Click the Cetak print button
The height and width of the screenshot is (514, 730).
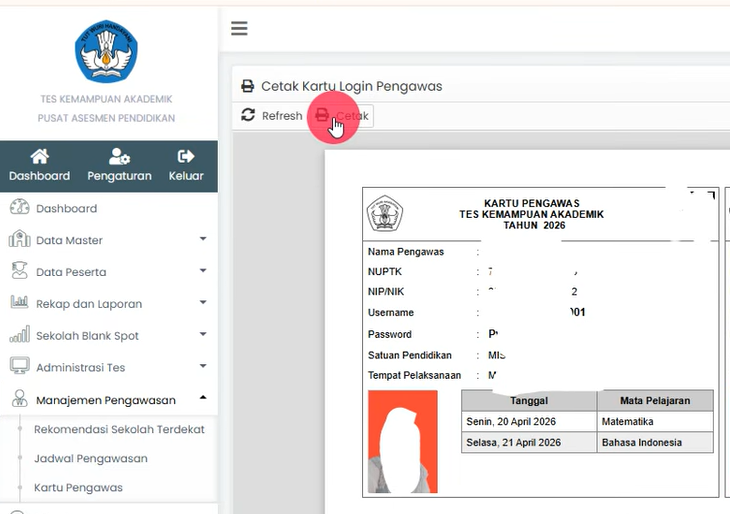342,115
